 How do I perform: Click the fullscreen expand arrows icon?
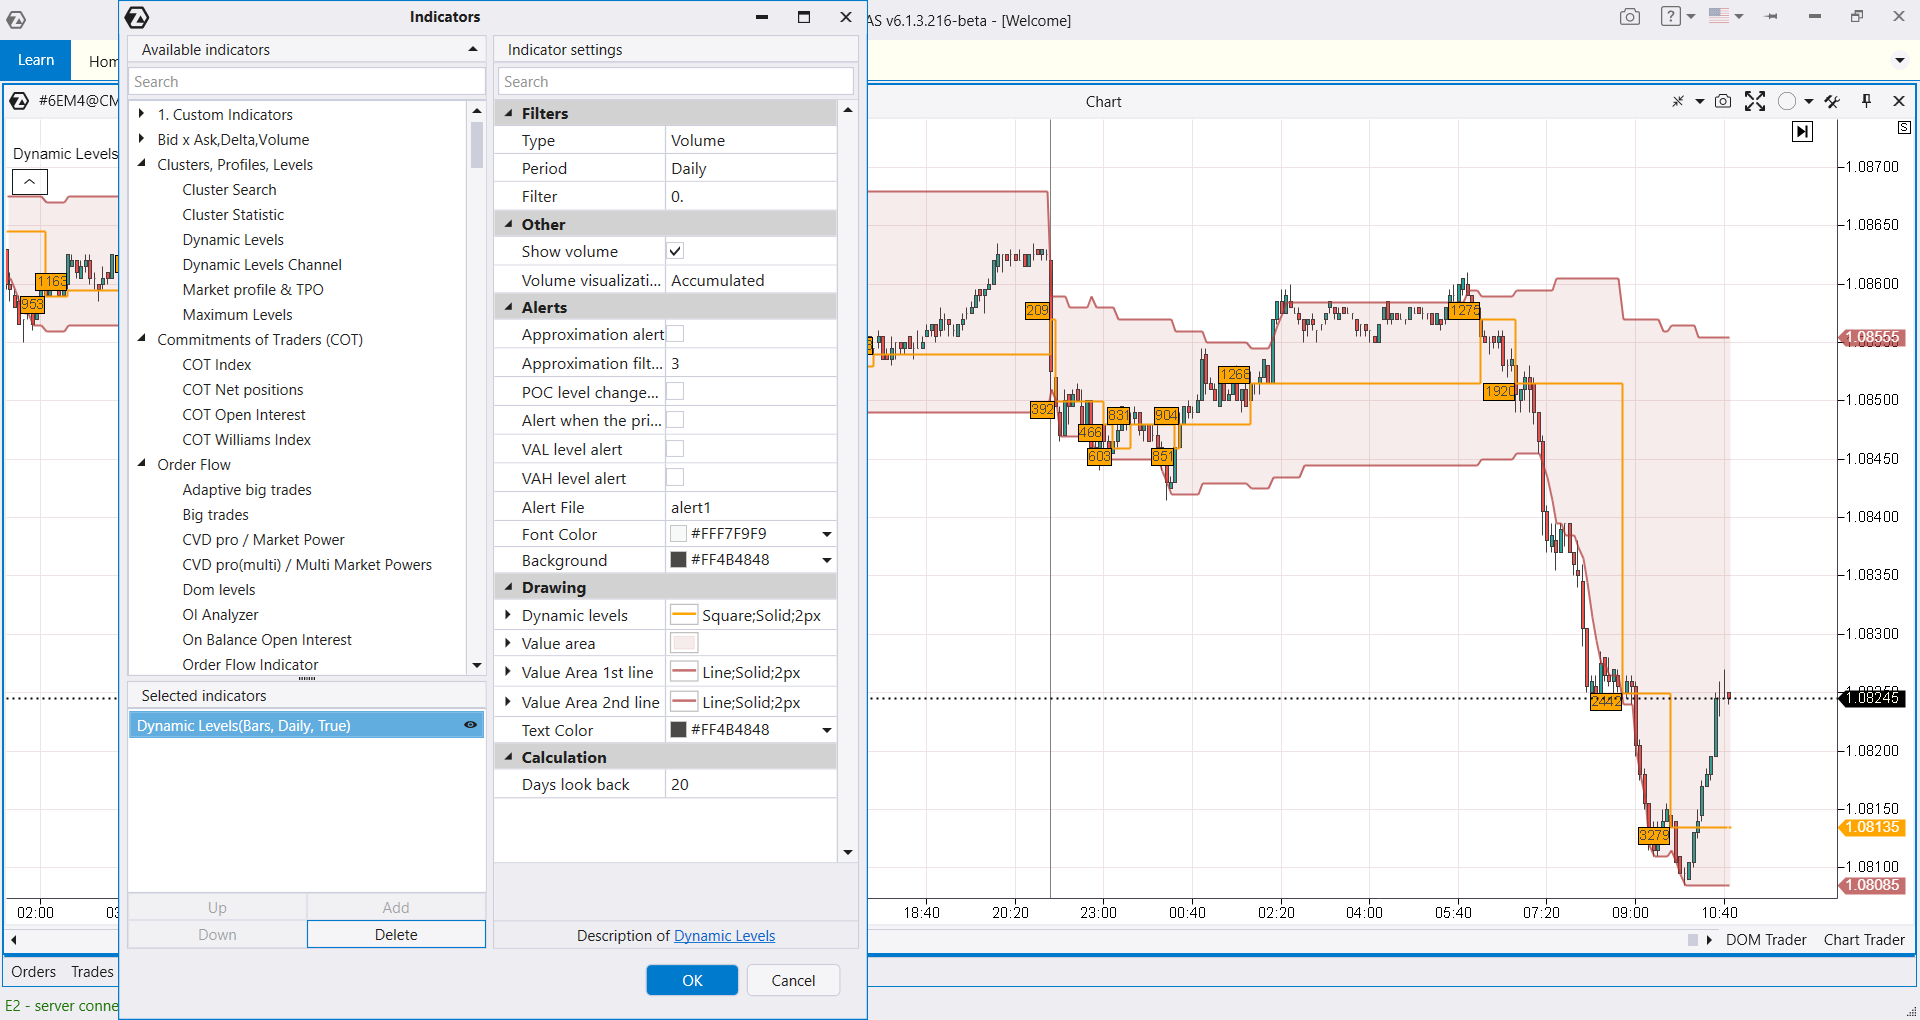(1754, 101)
